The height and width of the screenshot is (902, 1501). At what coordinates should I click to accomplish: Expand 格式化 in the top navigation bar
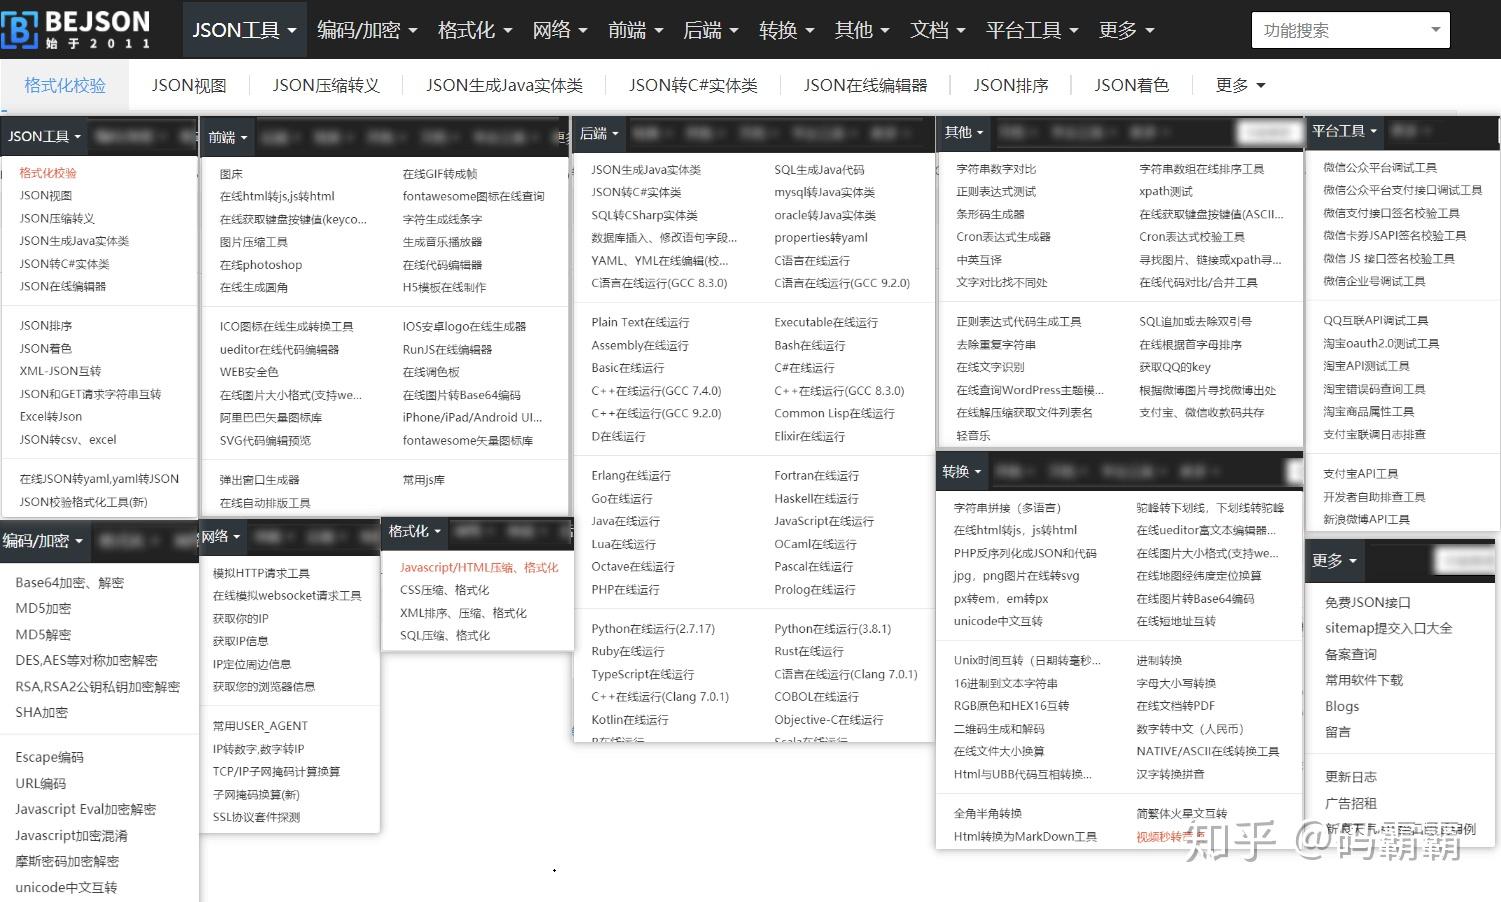click(x=474, y=30)
